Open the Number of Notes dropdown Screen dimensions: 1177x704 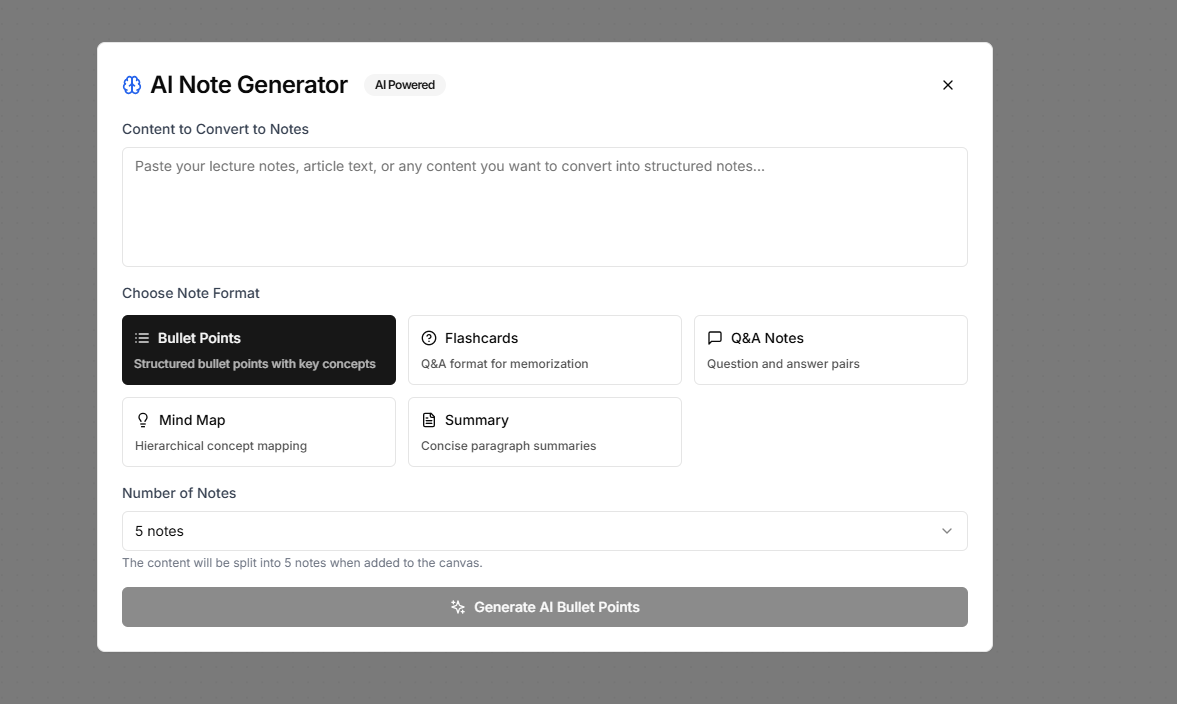click(x=545, y=531)
